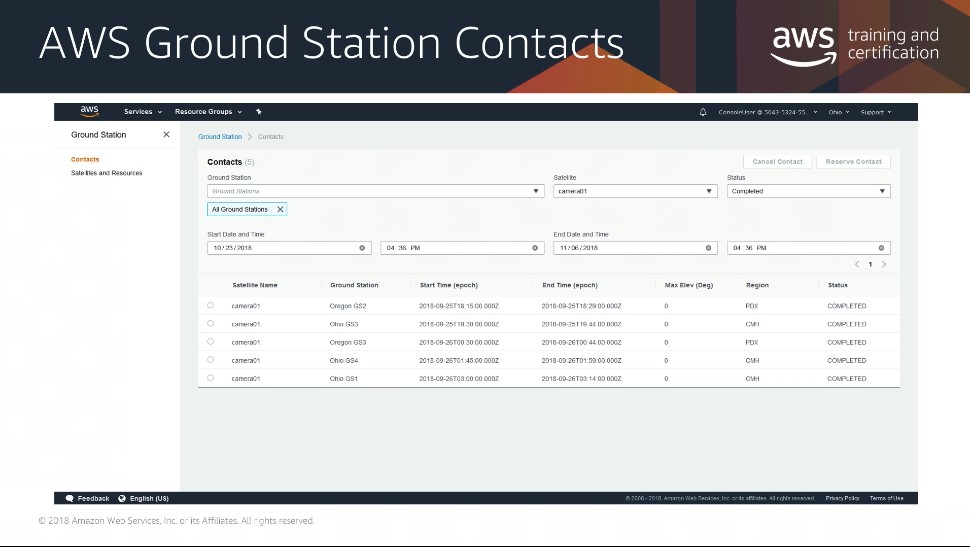Click the pin star icon in header
The height and width of the screenshot is (547, 970).
pos(259,112)
